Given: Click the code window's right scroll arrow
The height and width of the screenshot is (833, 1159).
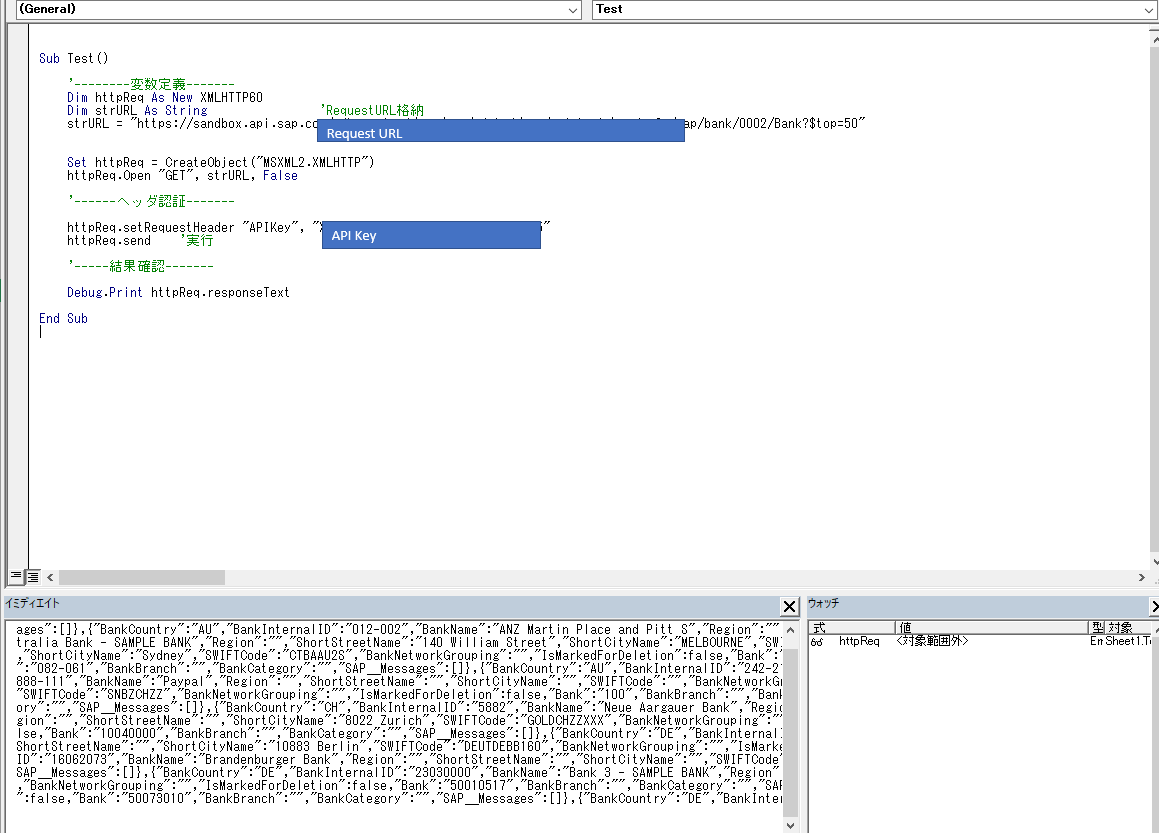Looking at the screenshot, I should (x=1141, y=577).
